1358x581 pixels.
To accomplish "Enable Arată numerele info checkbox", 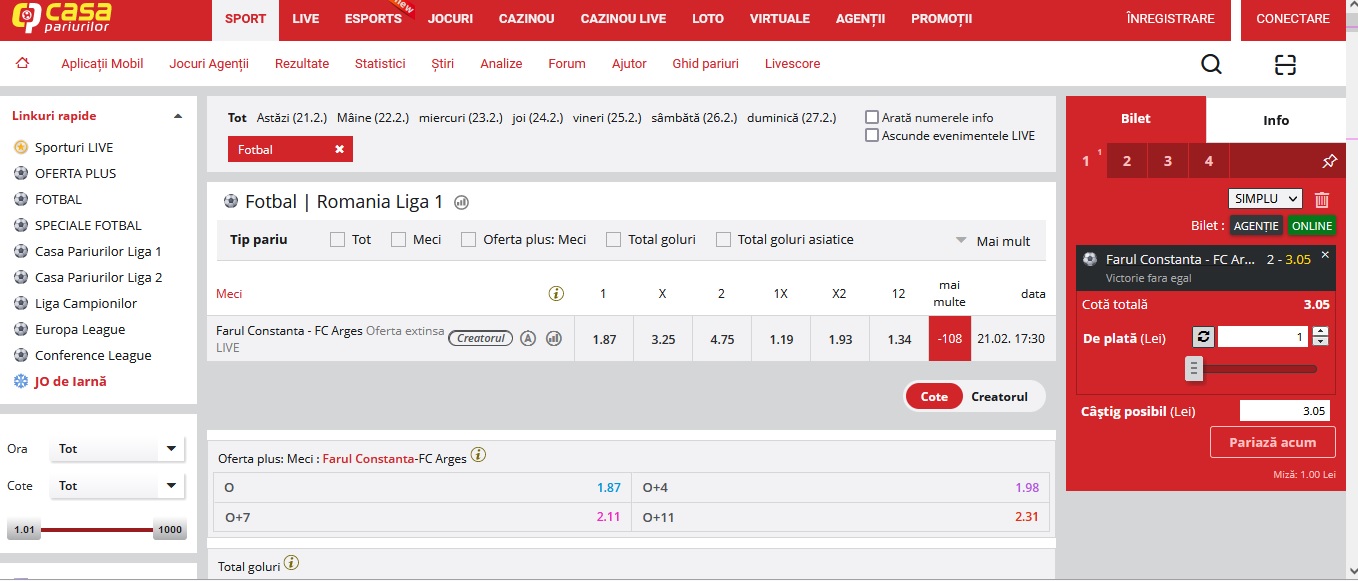I will (872, 117).
